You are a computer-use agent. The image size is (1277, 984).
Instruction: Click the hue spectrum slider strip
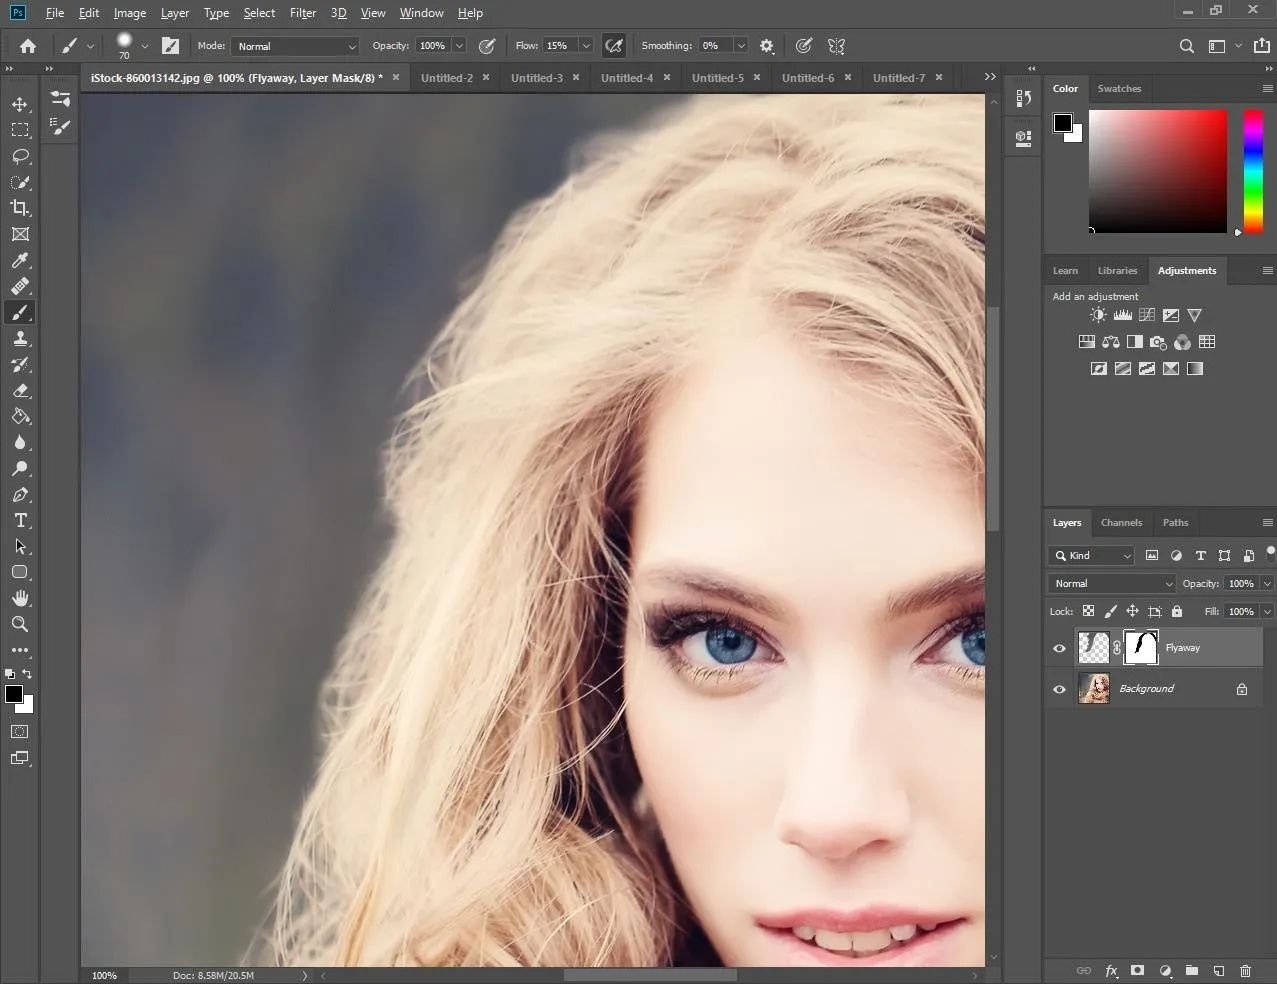coord(1252,171)
